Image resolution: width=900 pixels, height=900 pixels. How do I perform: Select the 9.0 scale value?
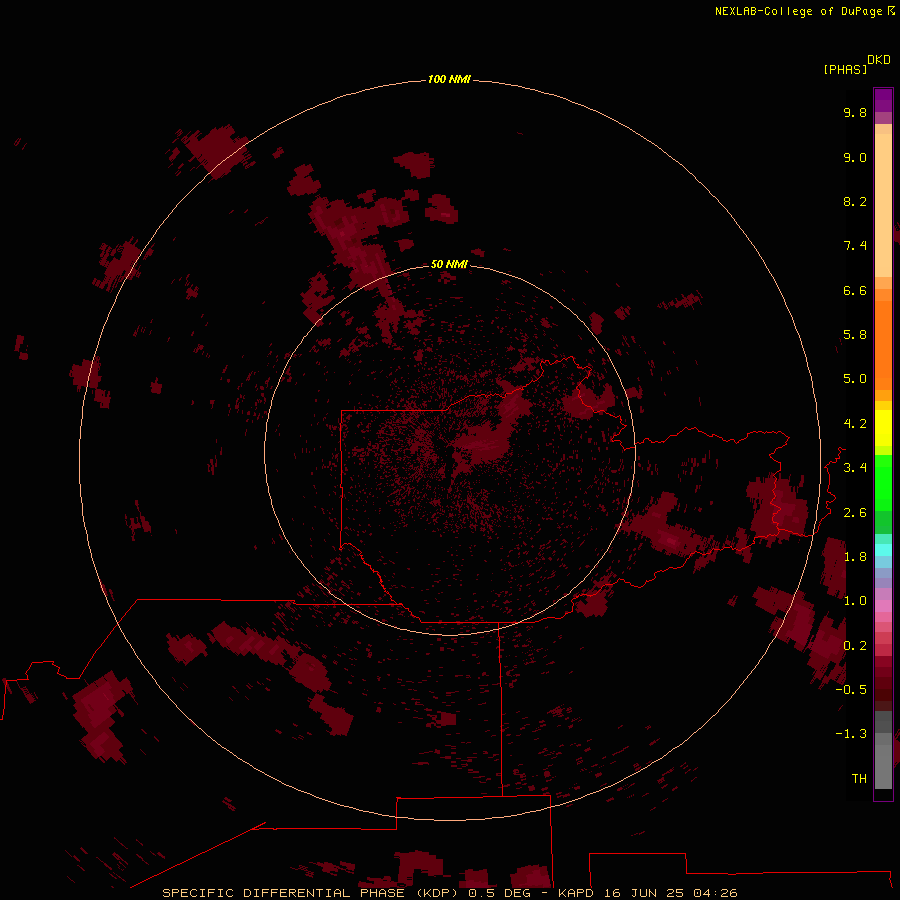pos(855,157)
